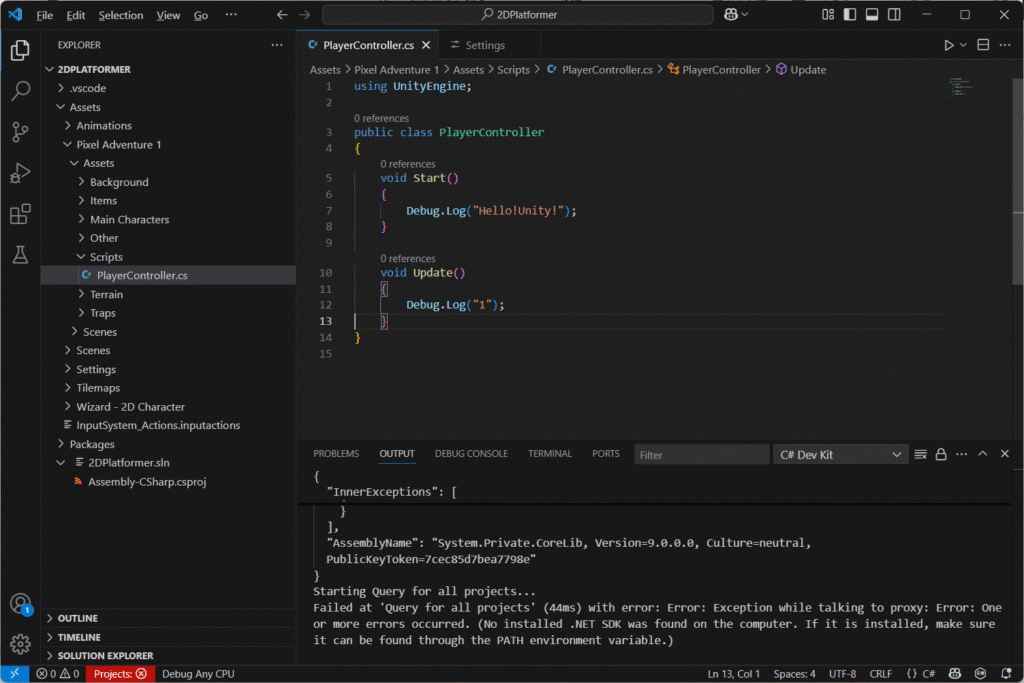Image resolution: width=1024 pixels, height=683 pixels.
Task: Open the run options dropdown arrow
Action: [963, 45]
